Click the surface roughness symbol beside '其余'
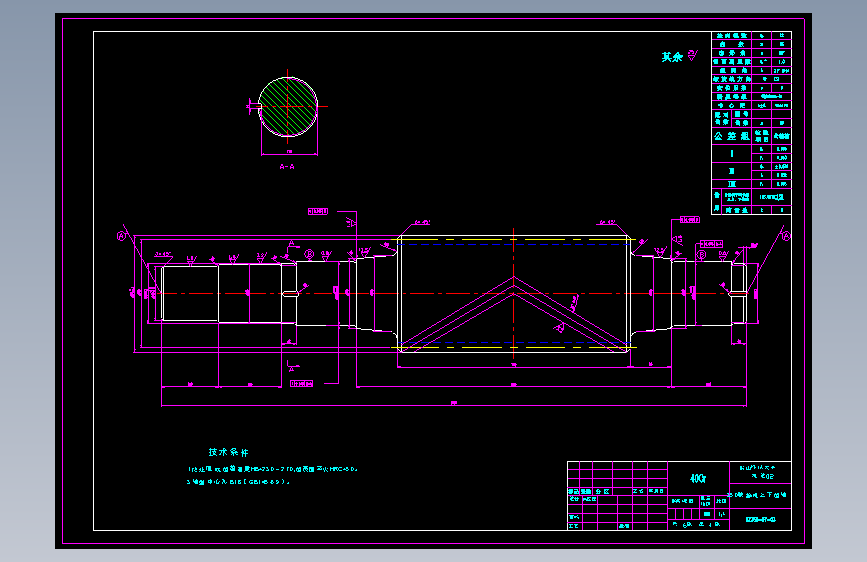This screenshot has width=867, height=562. [x=692, y=56]
